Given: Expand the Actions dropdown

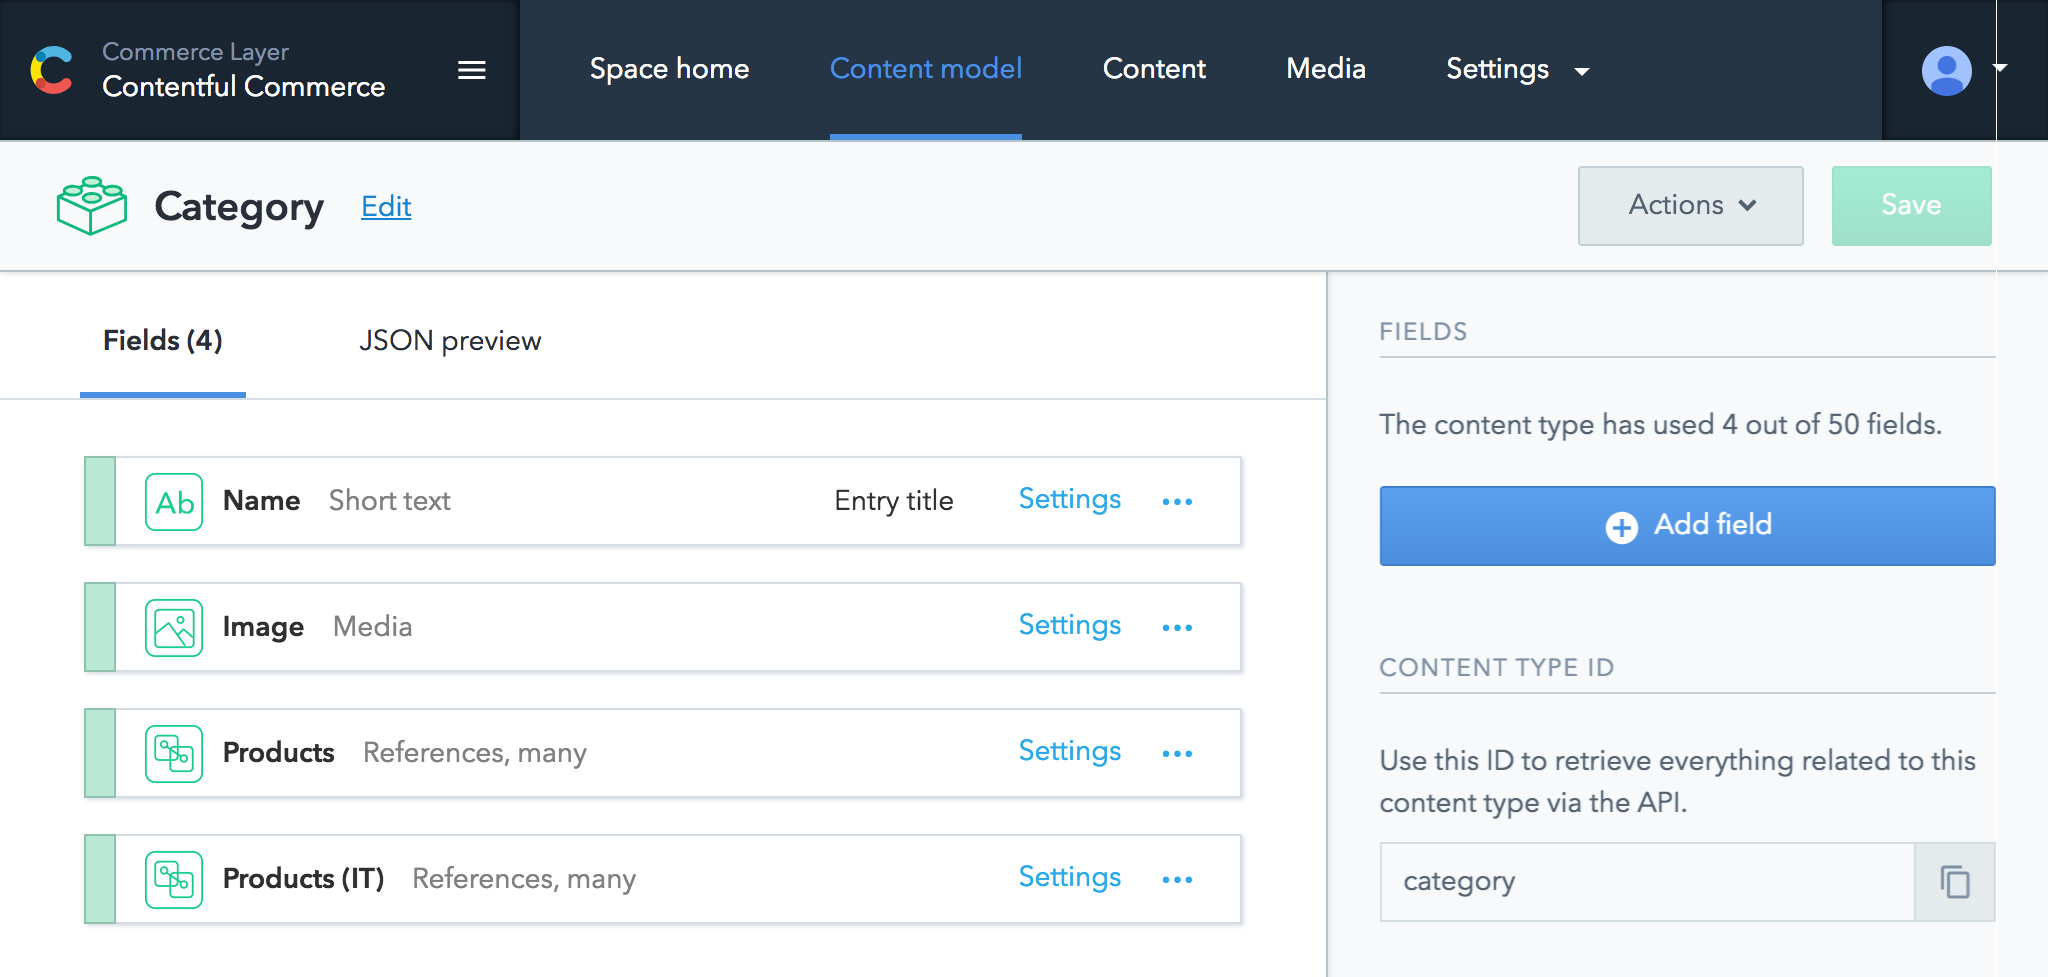Looking at the screenshot, I should click(1690, 206).
